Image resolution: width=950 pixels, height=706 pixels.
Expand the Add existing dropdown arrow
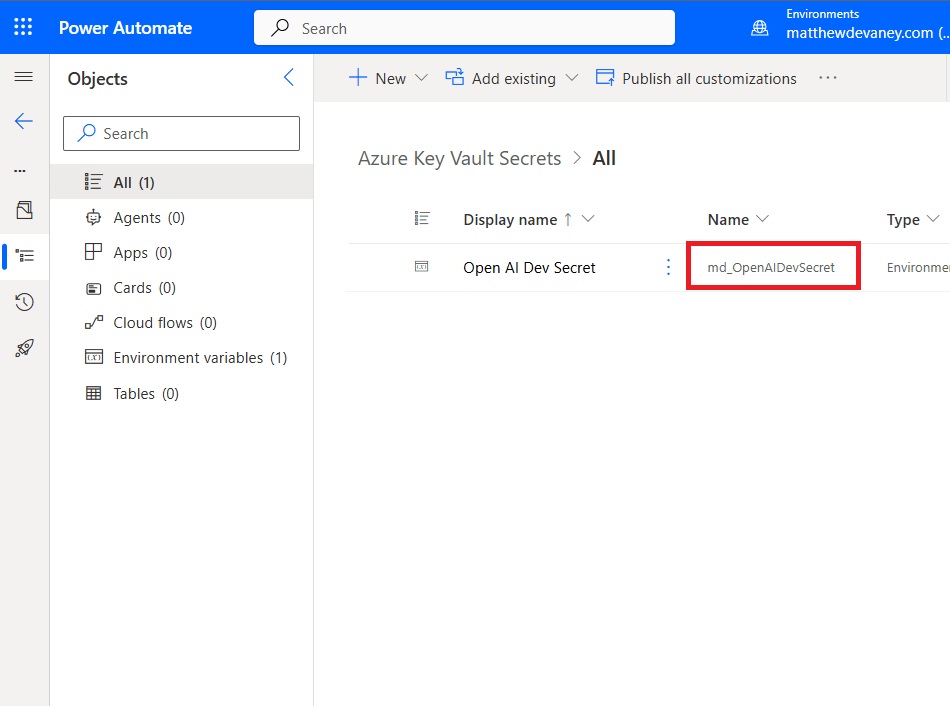pos(571,78)
